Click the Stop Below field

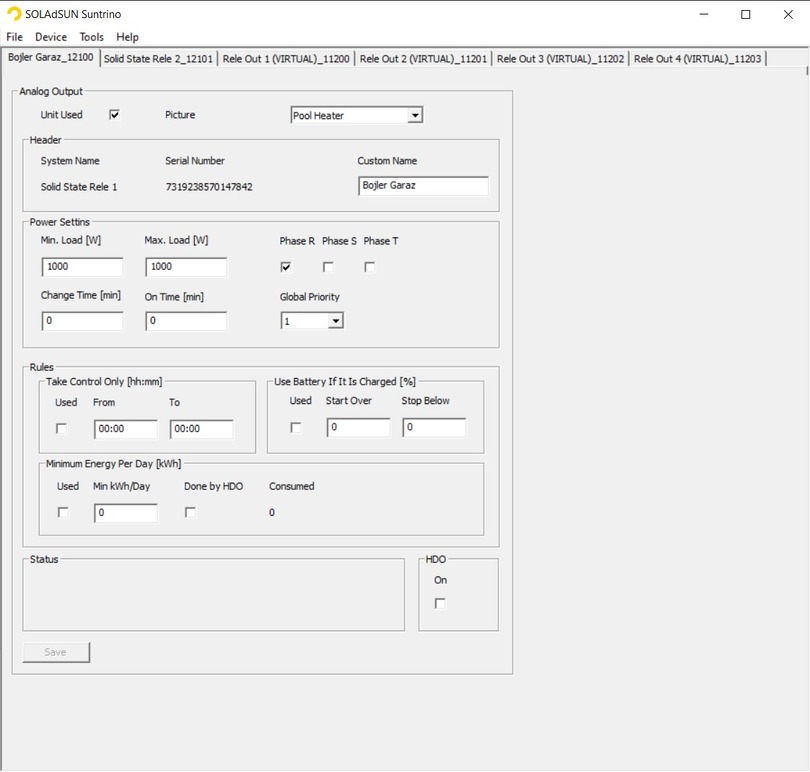tap(434, 427)
